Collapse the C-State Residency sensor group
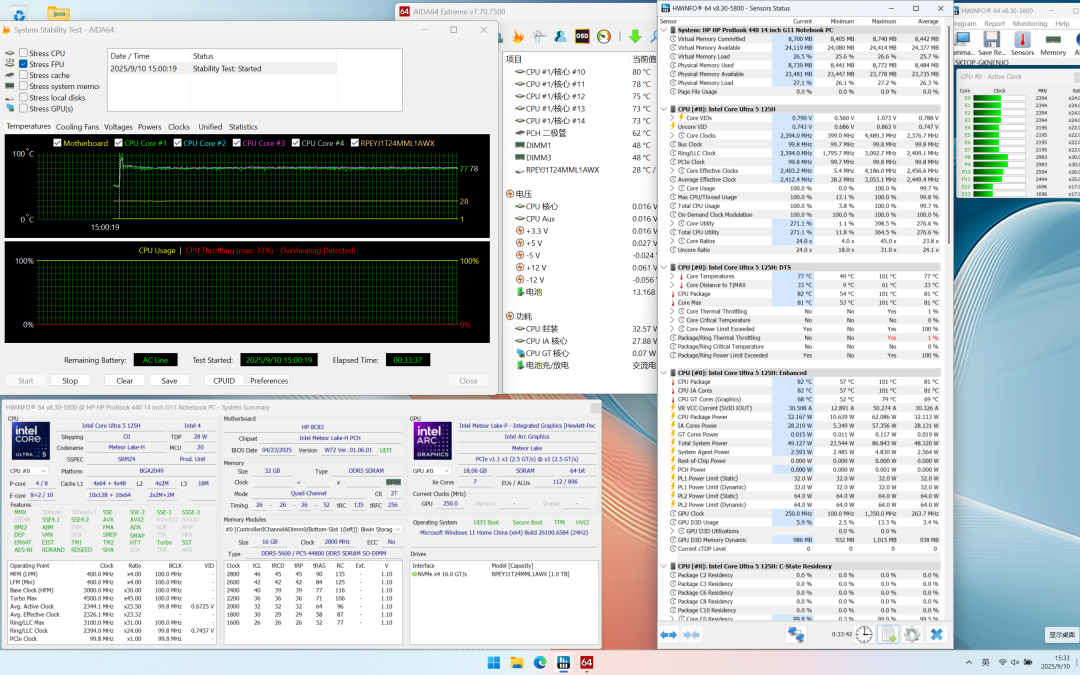 (x=664, y=566)
